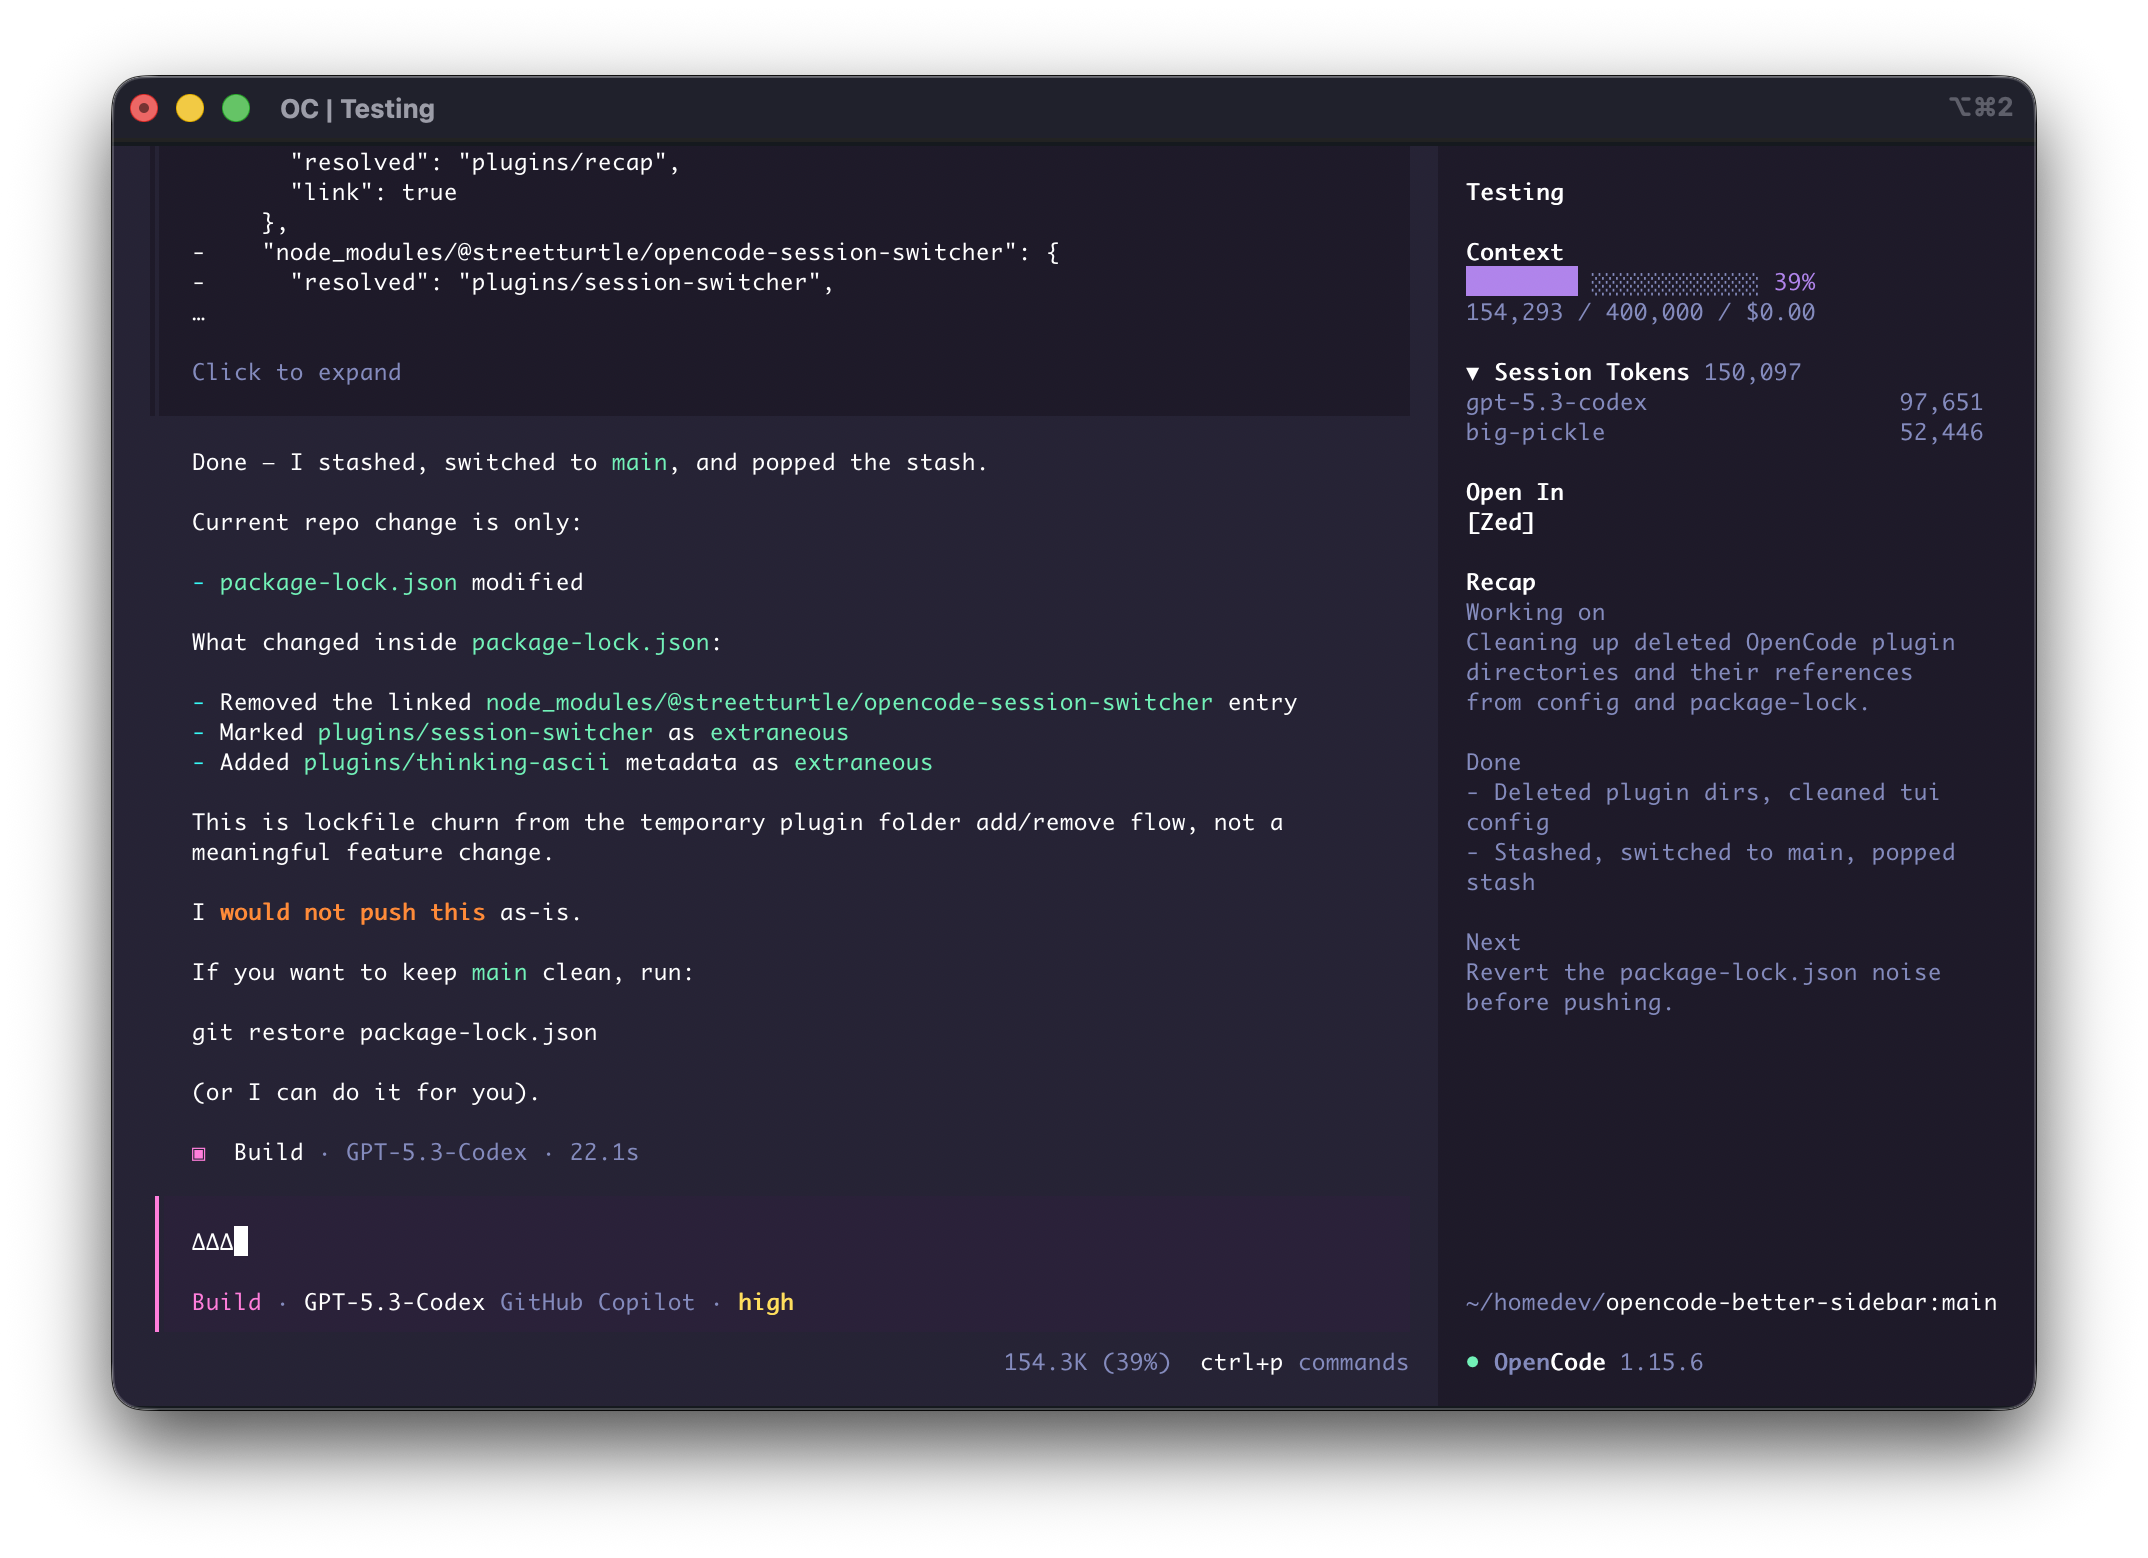
Task: Click the 39% context percentage
Action: pyautogui.click(x=1795, y=282)
